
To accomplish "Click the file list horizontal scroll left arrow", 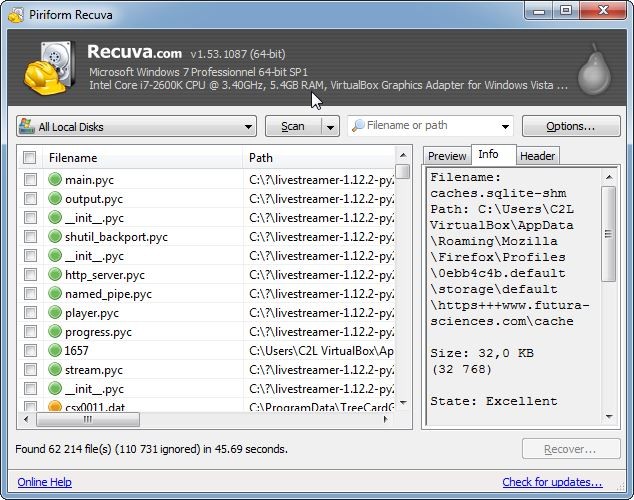I will [x=26, y=419].
